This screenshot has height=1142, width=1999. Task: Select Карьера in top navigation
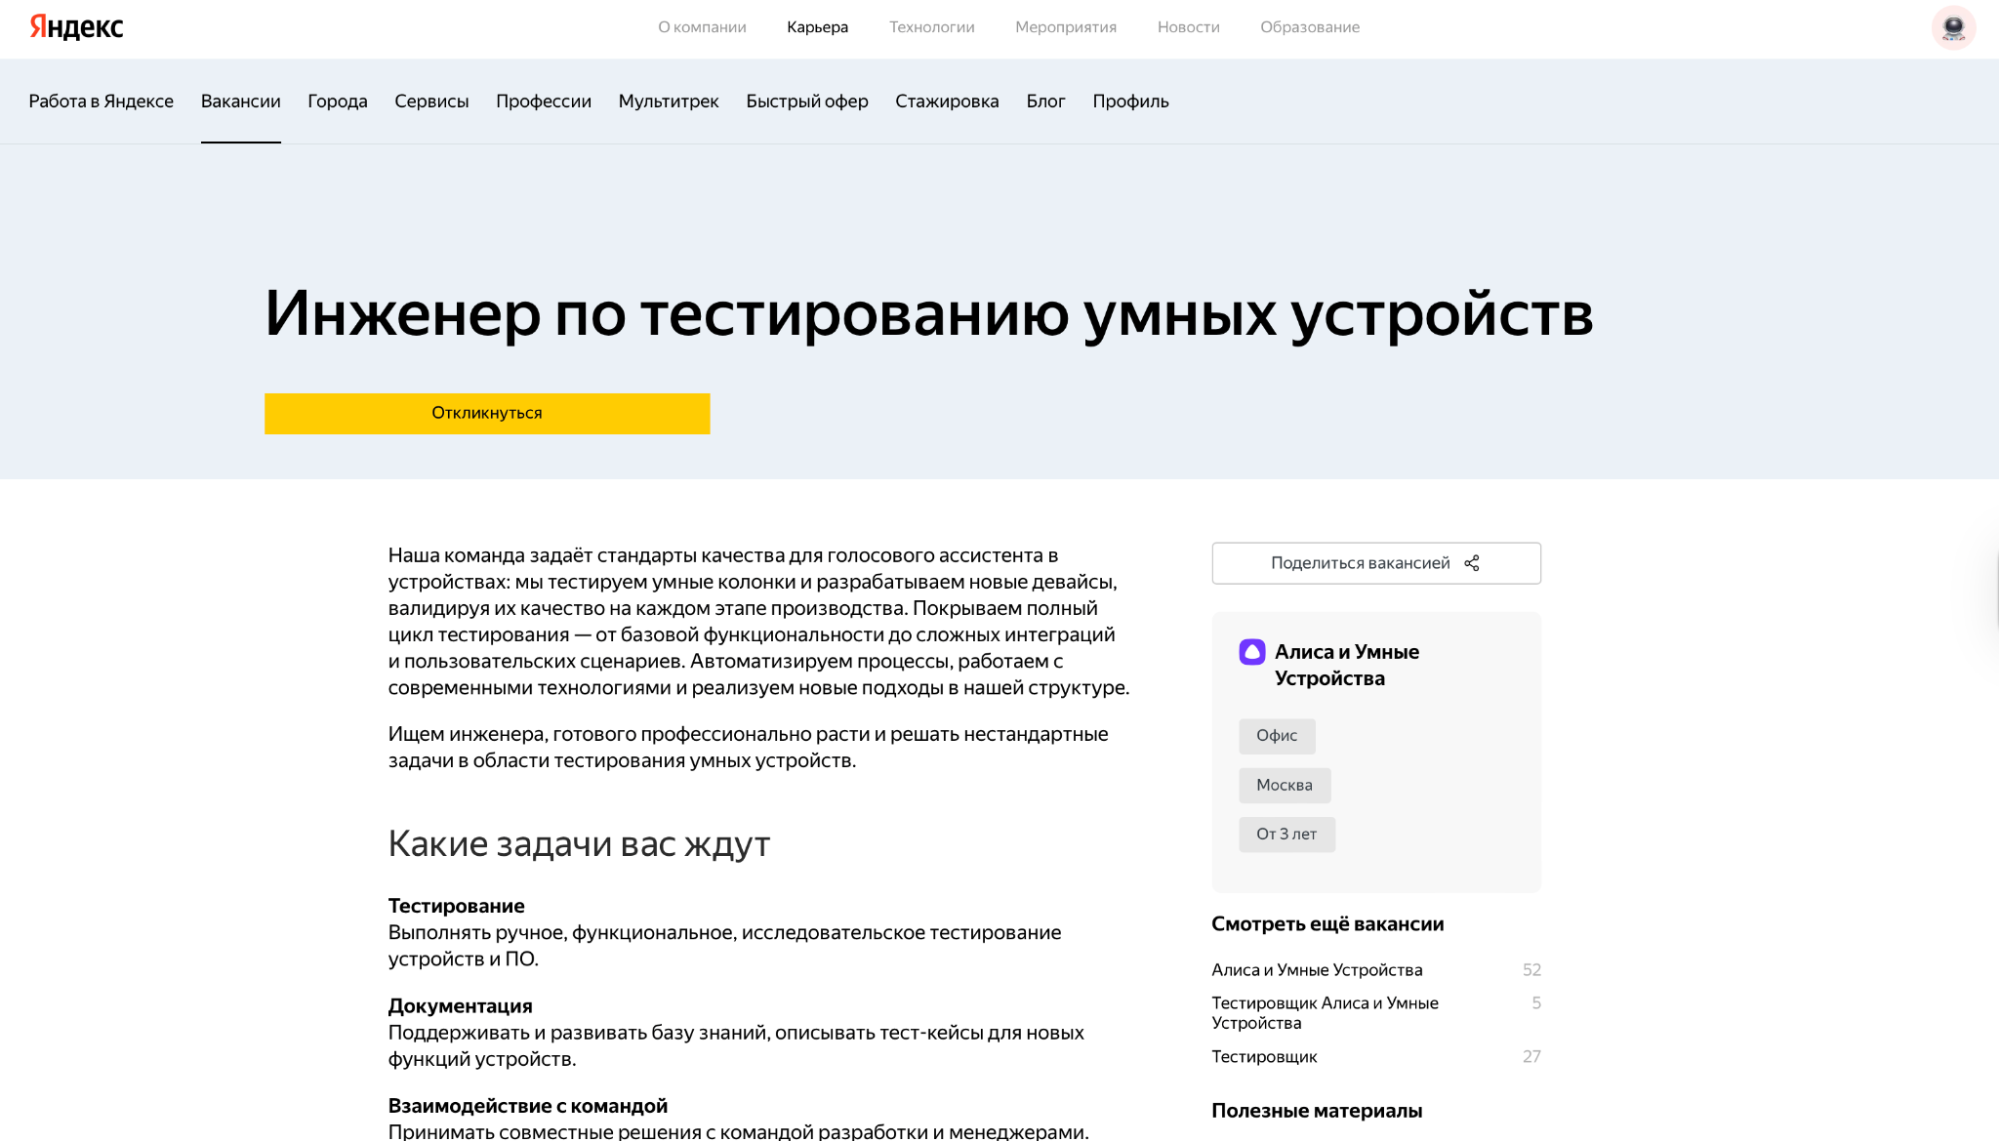click(x=817, y=27)
